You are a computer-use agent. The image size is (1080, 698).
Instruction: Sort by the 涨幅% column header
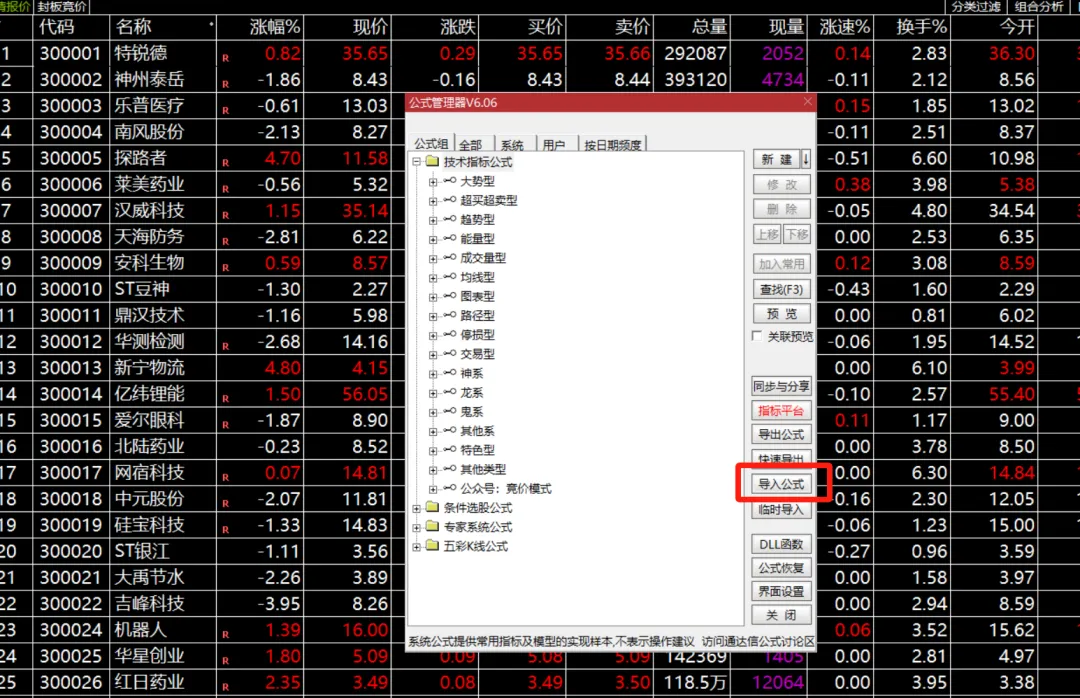tap(274, 27)
